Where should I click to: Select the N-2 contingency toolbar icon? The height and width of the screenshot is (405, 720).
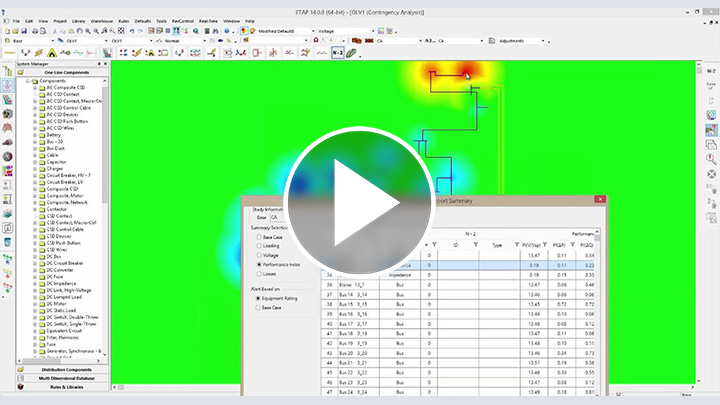click(x=337, y=52)
